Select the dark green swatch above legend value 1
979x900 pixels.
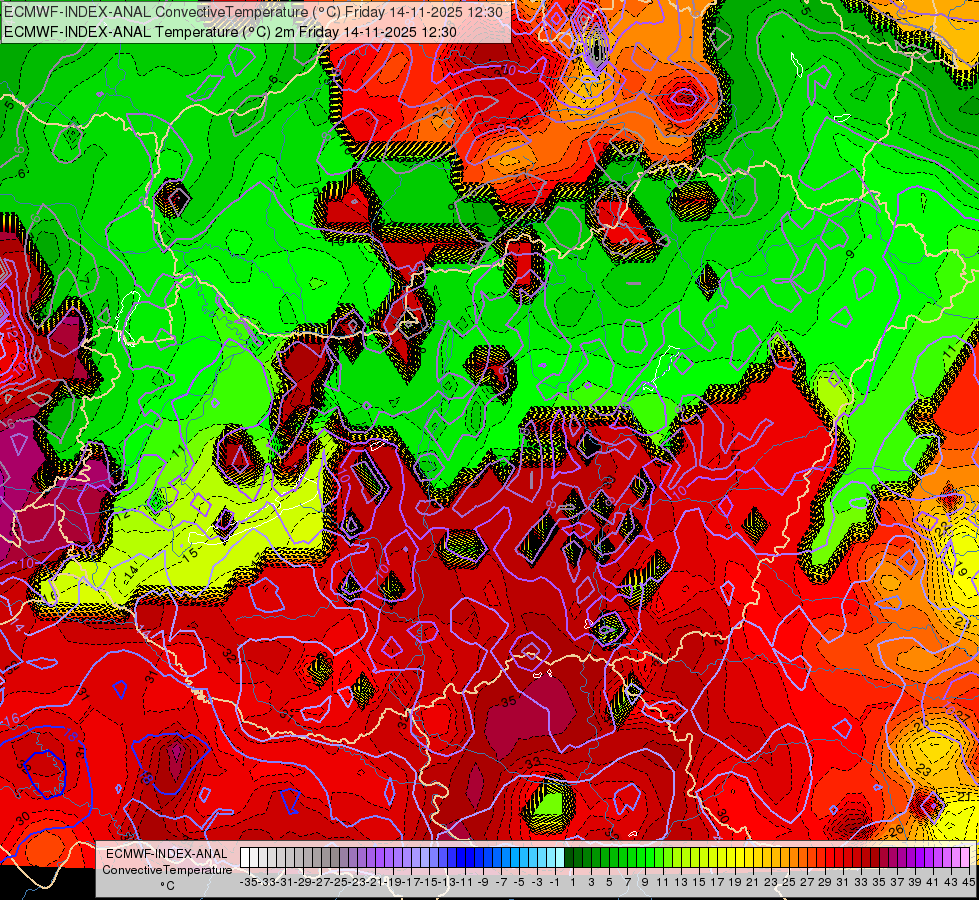[x=569, y=857]
